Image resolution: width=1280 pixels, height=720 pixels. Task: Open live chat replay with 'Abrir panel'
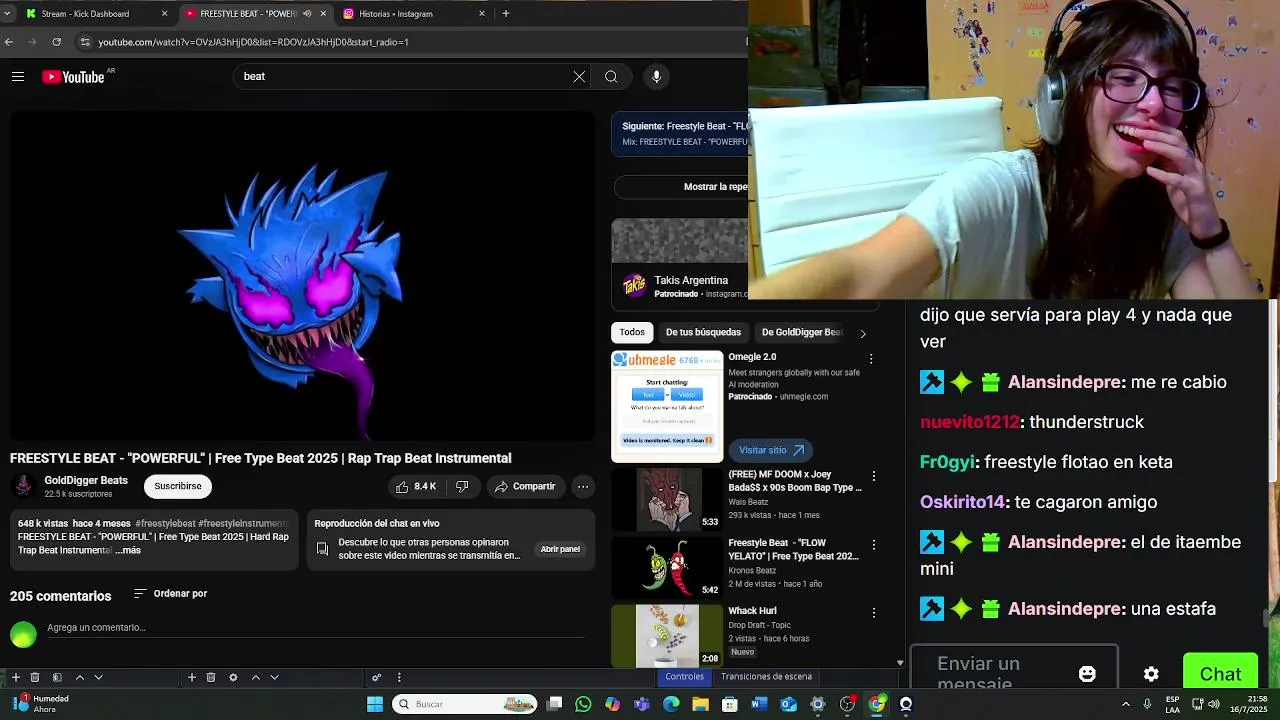pyautogui.click(x=560, y=549)
